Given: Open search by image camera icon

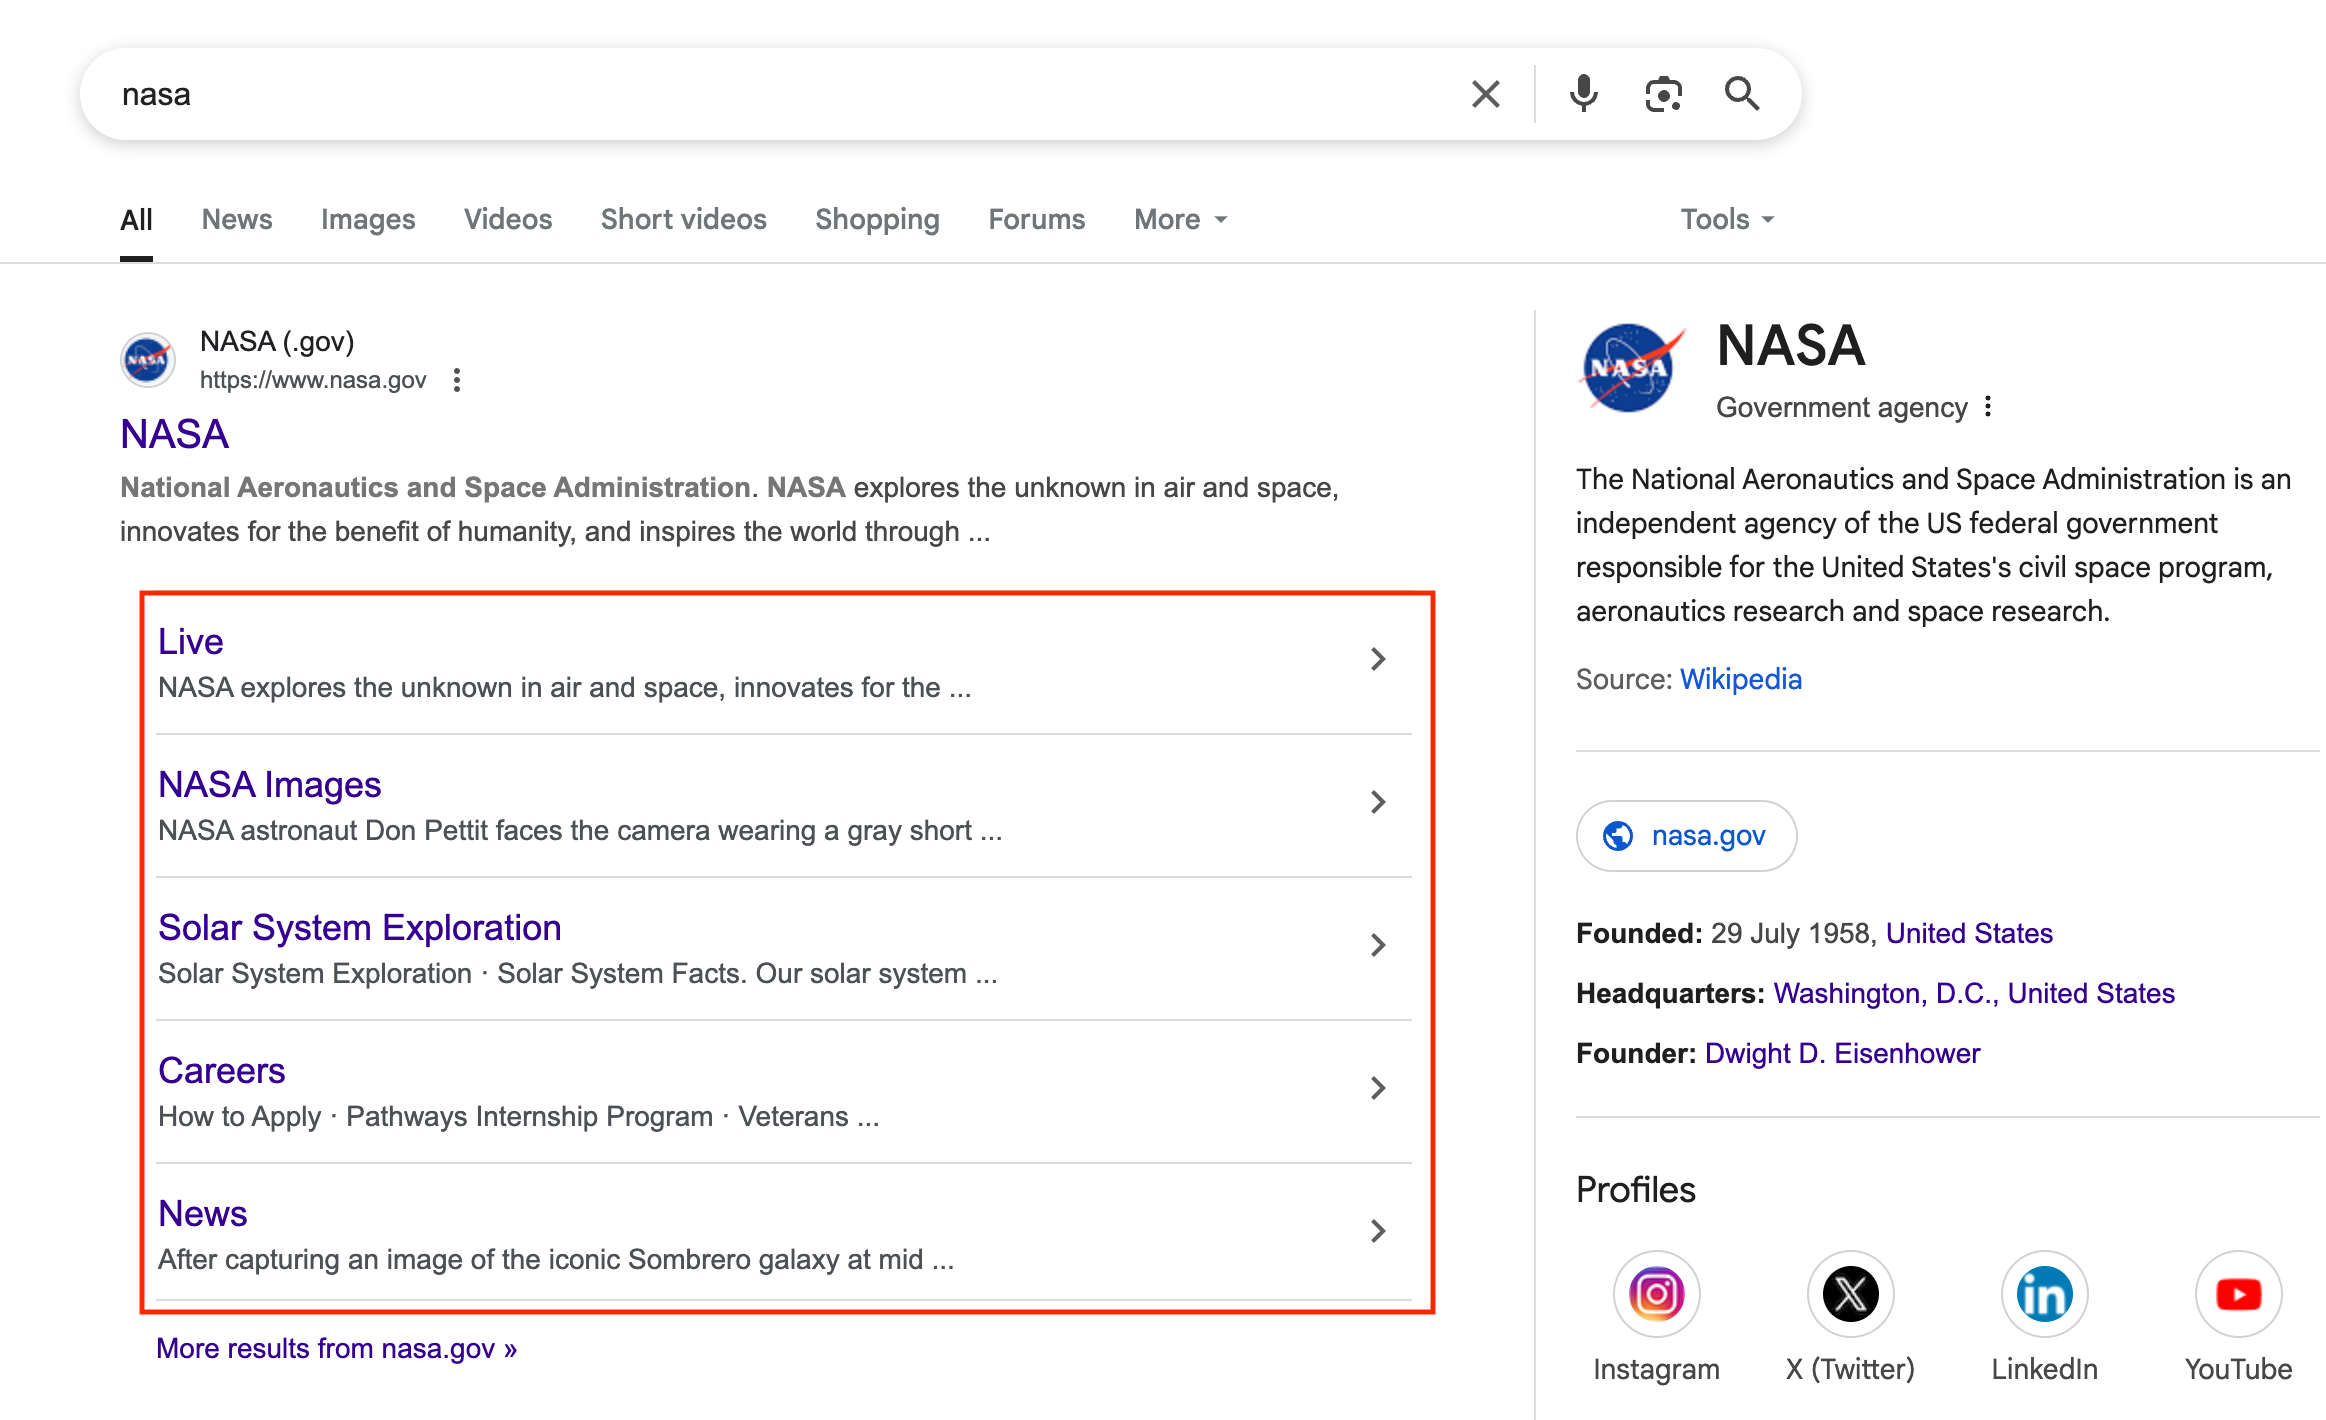Looking at the screenshot, I should [x=1663, y=94].
